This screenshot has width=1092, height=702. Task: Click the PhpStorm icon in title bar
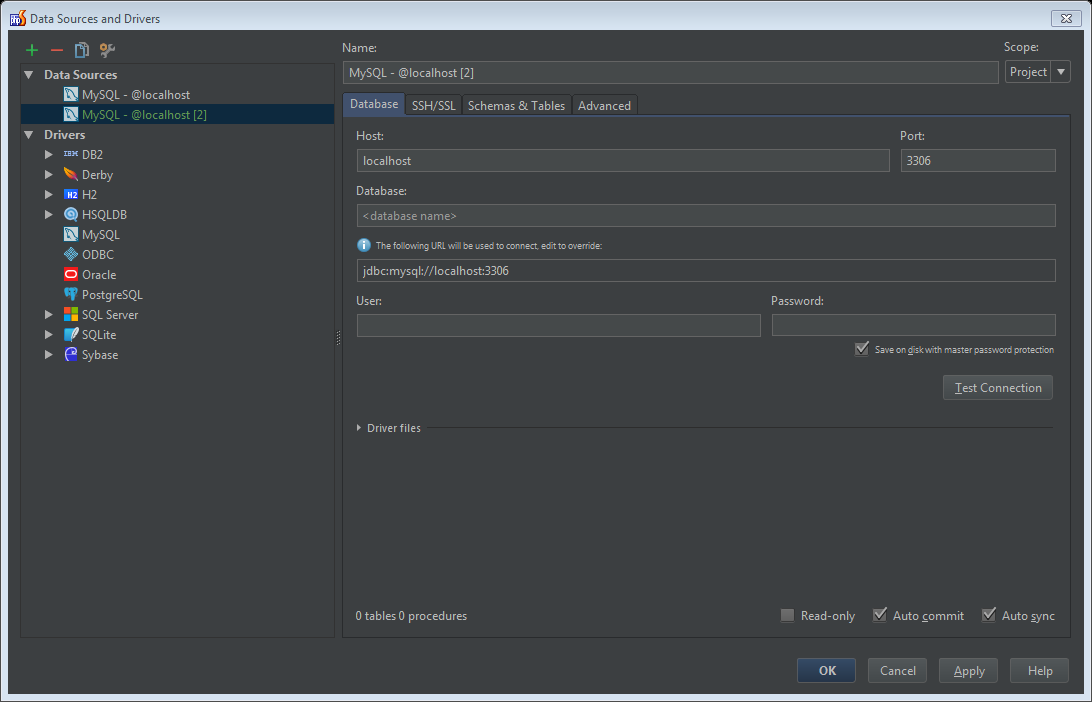tap(18, 18)
